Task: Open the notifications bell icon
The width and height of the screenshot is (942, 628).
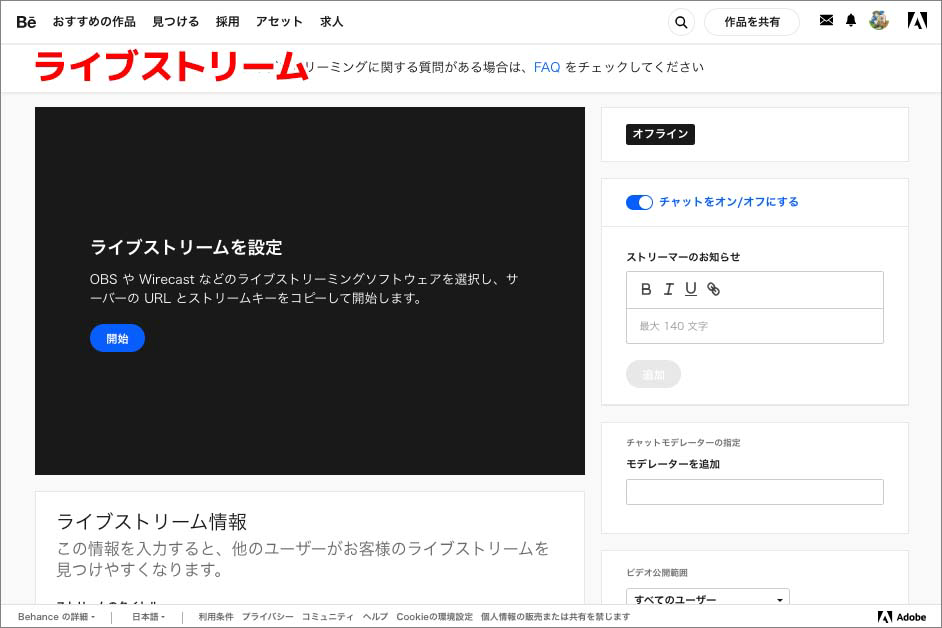Action: (x=851, y=21)
